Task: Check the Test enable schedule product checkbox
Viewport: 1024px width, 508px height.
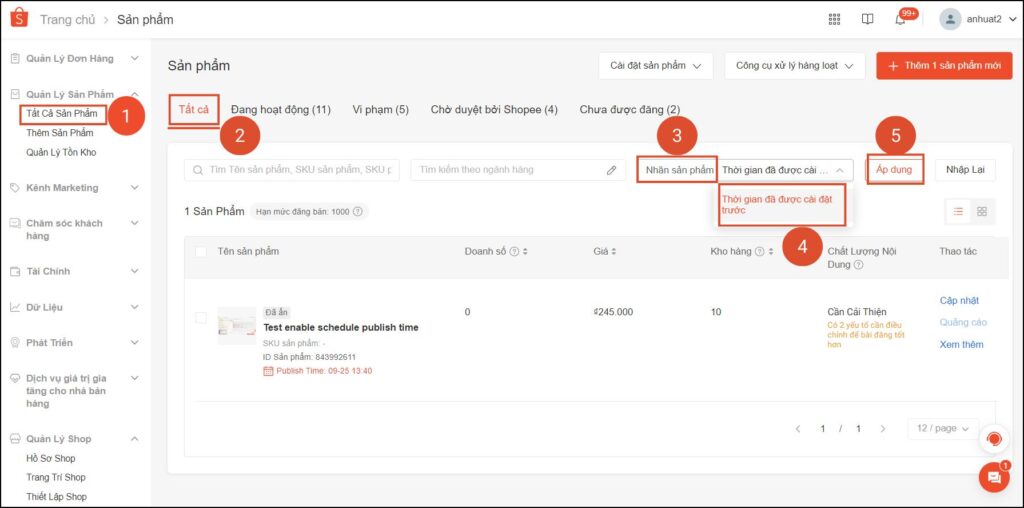Action: click(x=201, y=318)
